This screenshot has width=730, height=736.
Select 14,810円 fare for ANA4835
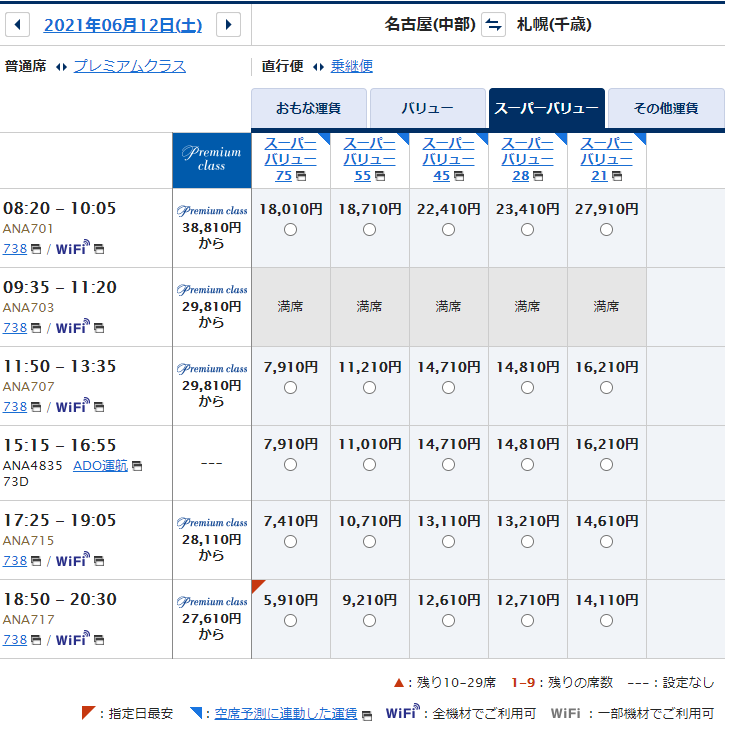(x=528, y=465)
